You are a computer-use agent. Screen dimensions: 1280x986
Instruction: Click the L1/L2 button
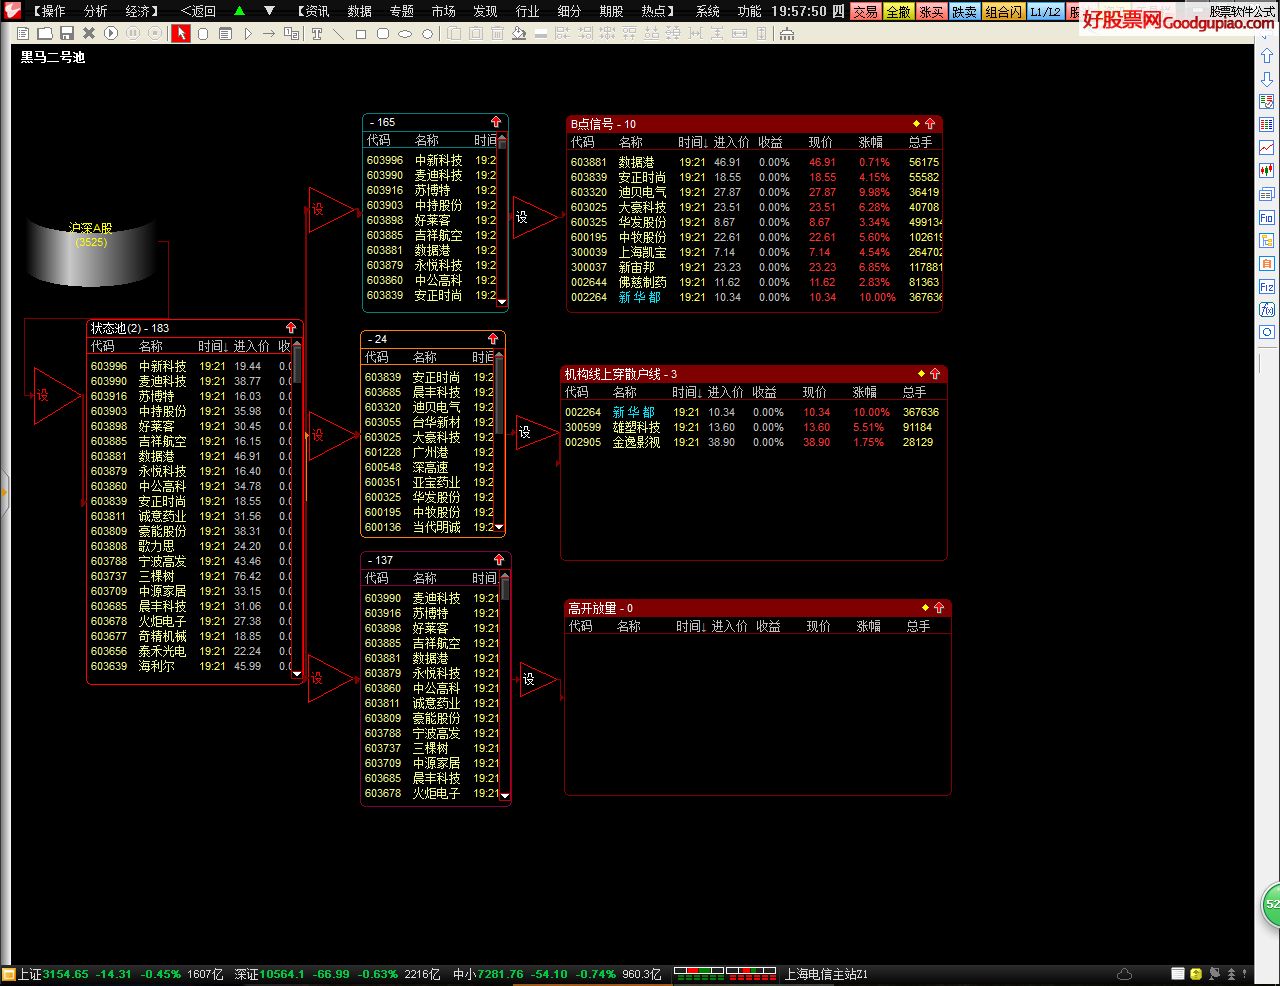tap(1046, 11)
